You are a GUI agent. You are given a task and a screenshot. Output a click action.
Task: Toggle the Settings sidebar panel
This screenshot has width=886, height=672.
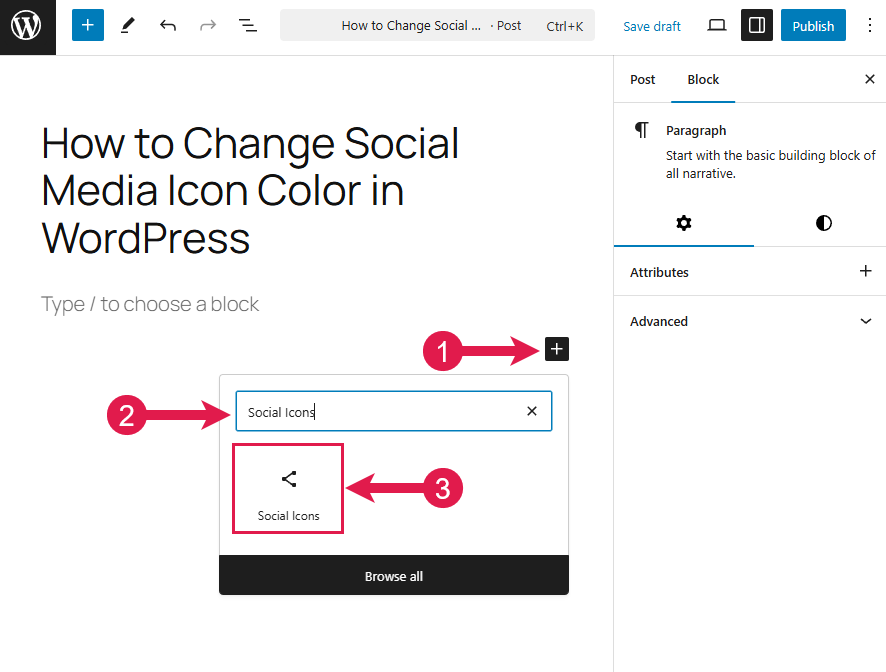click(x=757, y=26)
